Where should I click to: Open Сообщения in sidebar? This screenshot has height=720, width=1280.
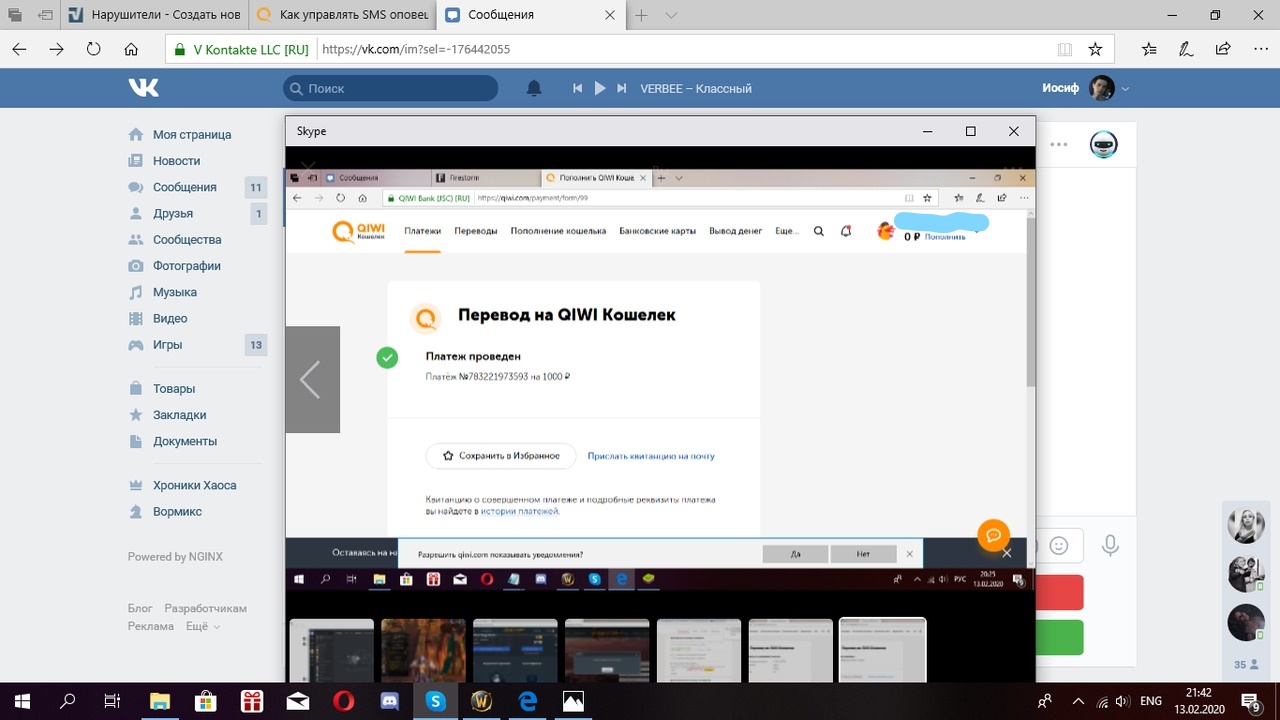point(184,187)
